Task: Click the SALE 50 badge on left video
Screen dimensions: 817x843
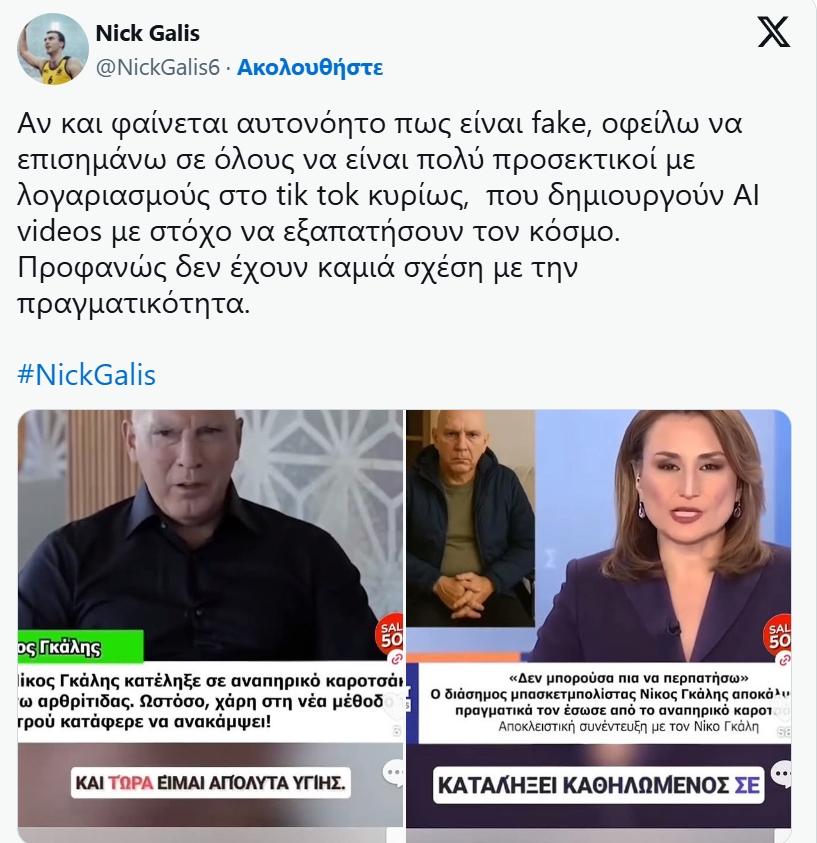Action: [391, 633]
